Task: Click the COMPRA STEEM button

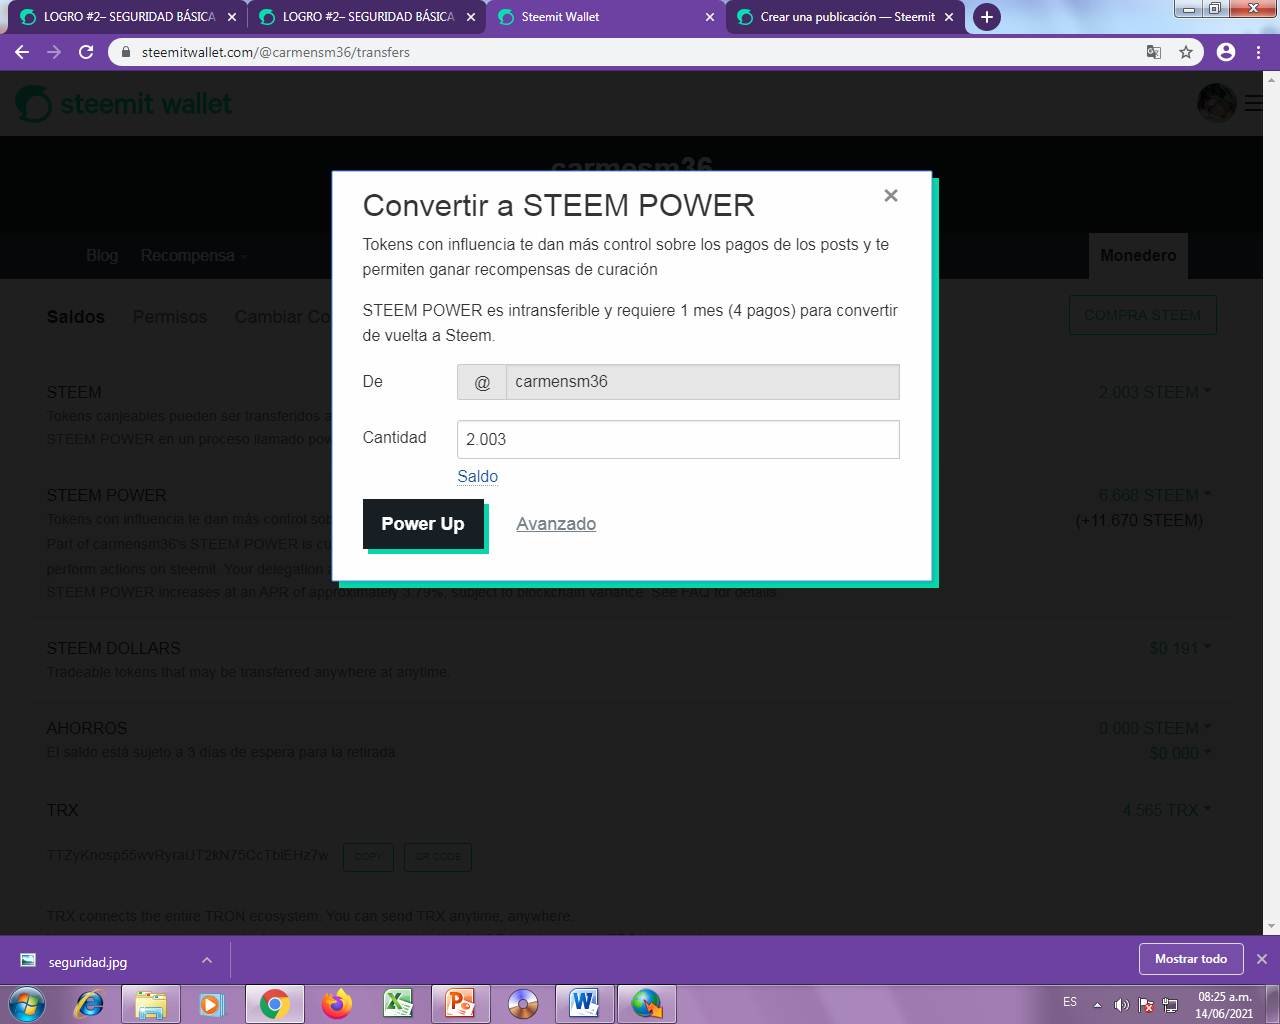Action: pyautogui.click(x=1142, y=315)
